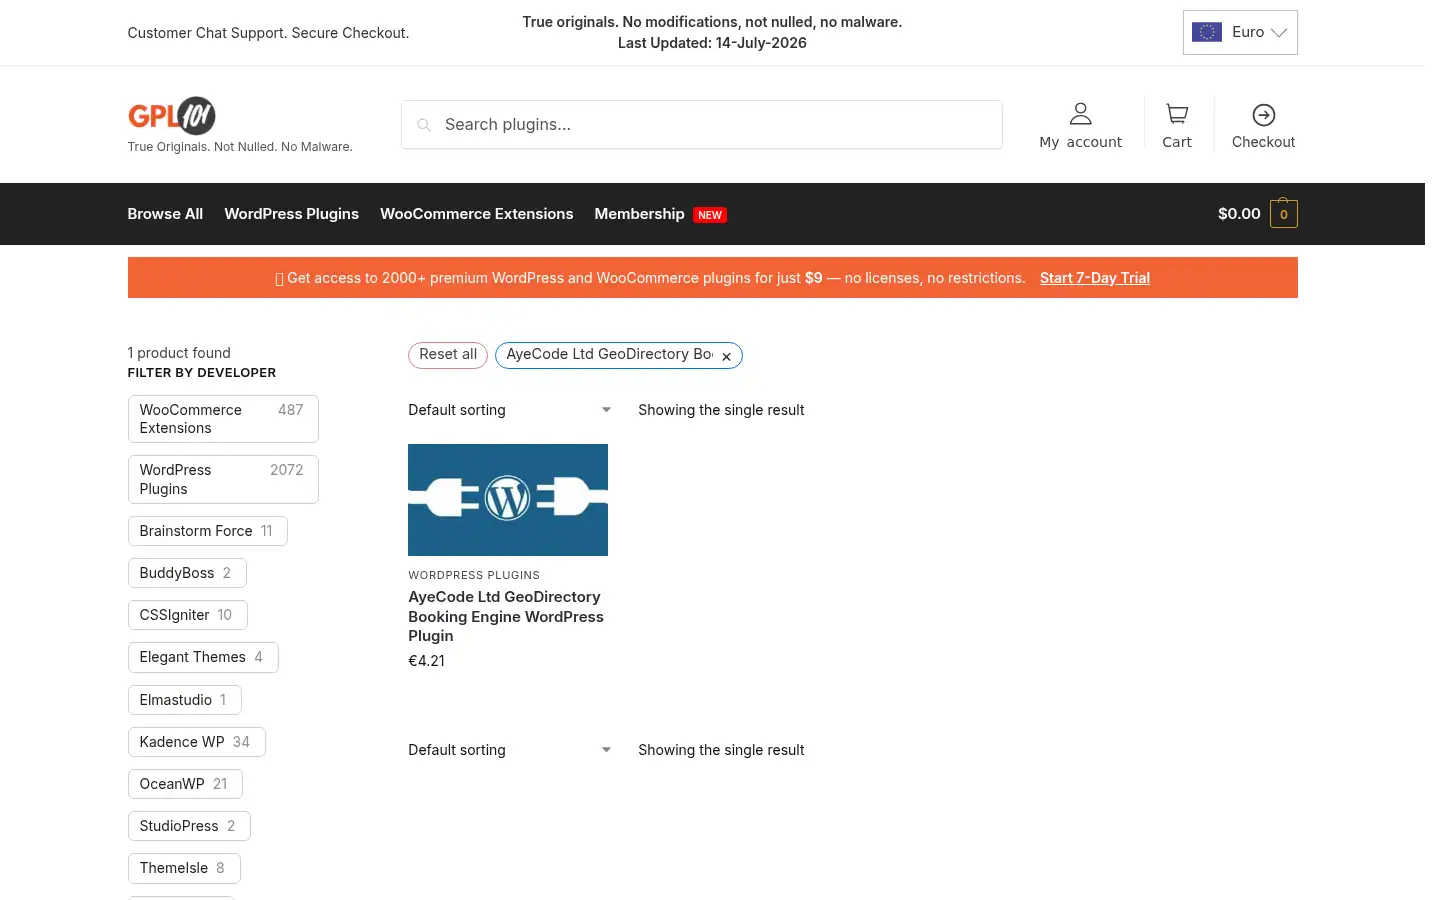Filter by CSSIgniter developer
This screenshot has height=900, width=1440.
[187, 615]
